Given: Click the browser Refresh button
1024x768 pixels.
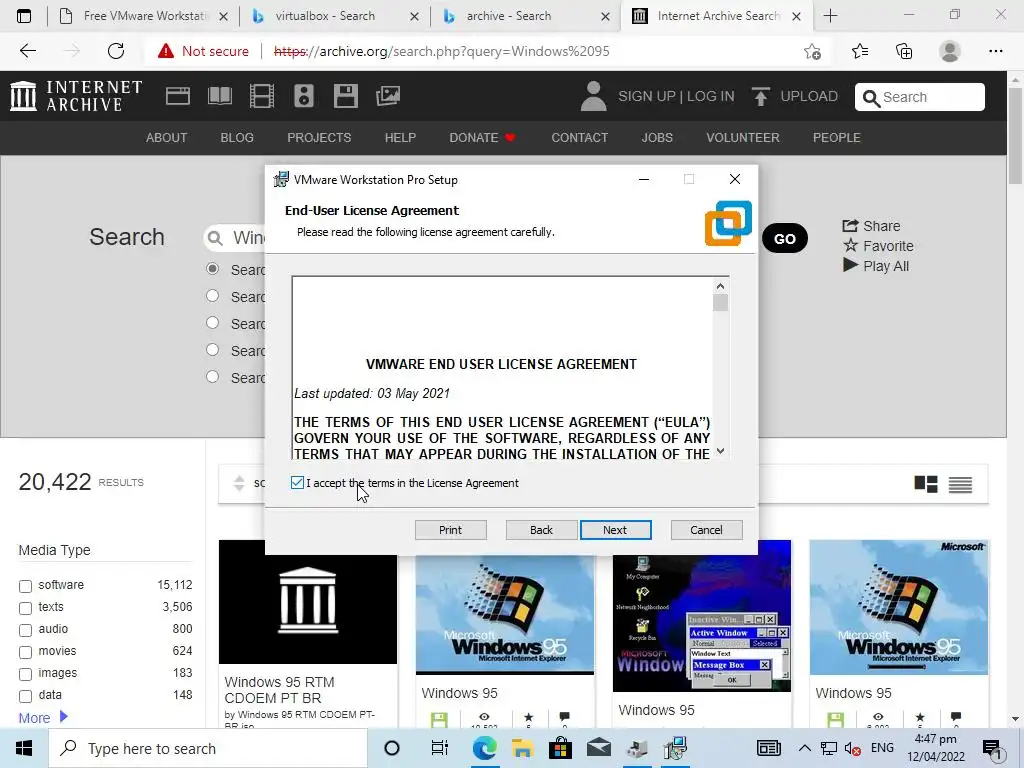Looking at the screenshot, I should 116,51.
